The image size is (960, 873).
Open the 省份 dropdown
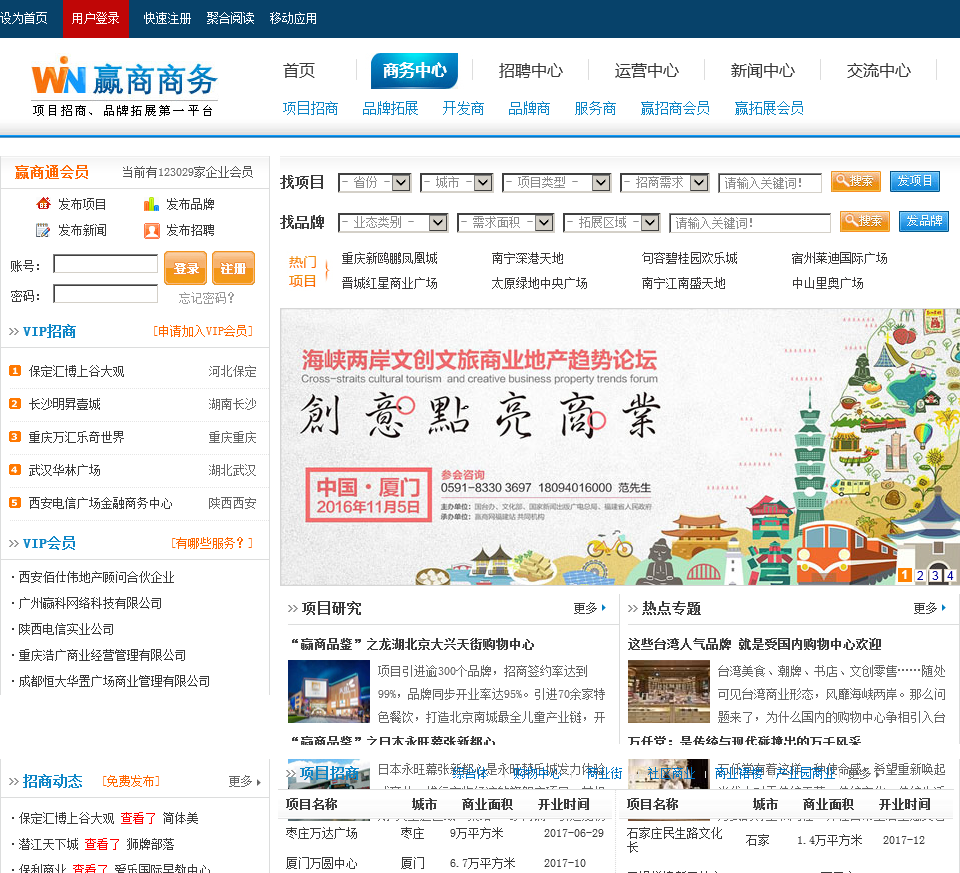click(375, 182)
